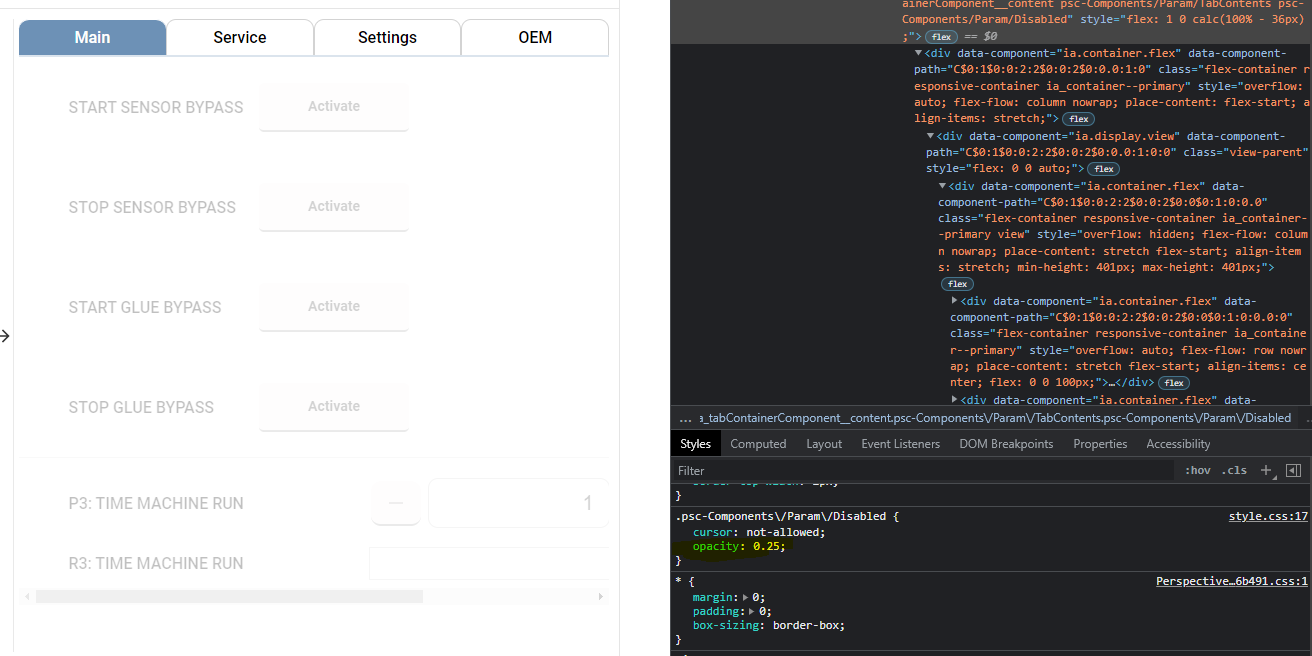Toggle the :hov element state panel
Viewport: 1312px width, 656px height.
1198,470
